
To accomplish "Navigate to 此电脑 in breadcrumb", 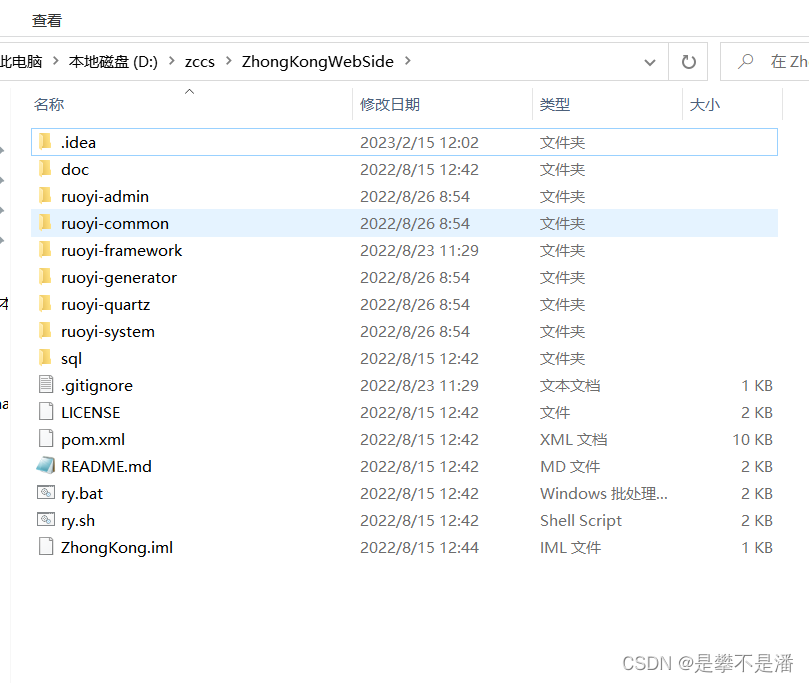I will click(x=21, y=61).
